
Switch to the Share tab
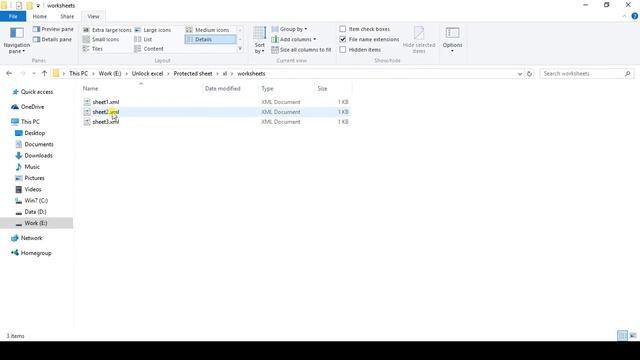(67, 16)
